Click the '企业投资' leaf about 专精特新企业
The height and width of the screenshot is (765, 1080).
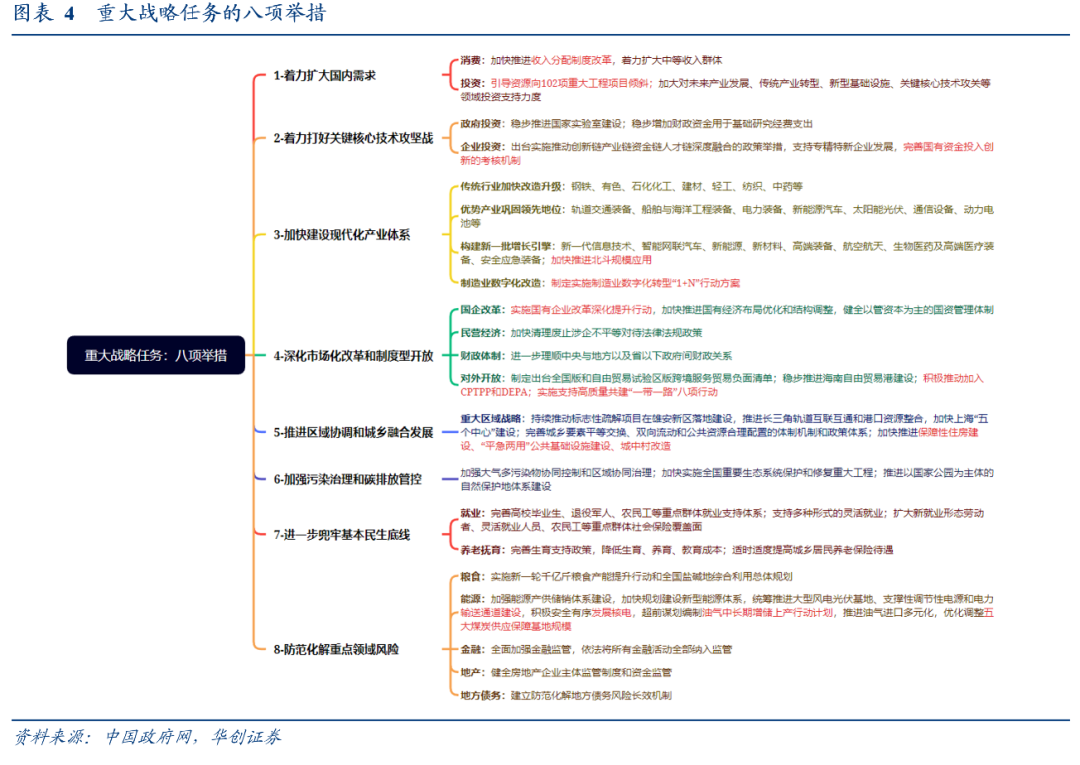click(727, 154)
